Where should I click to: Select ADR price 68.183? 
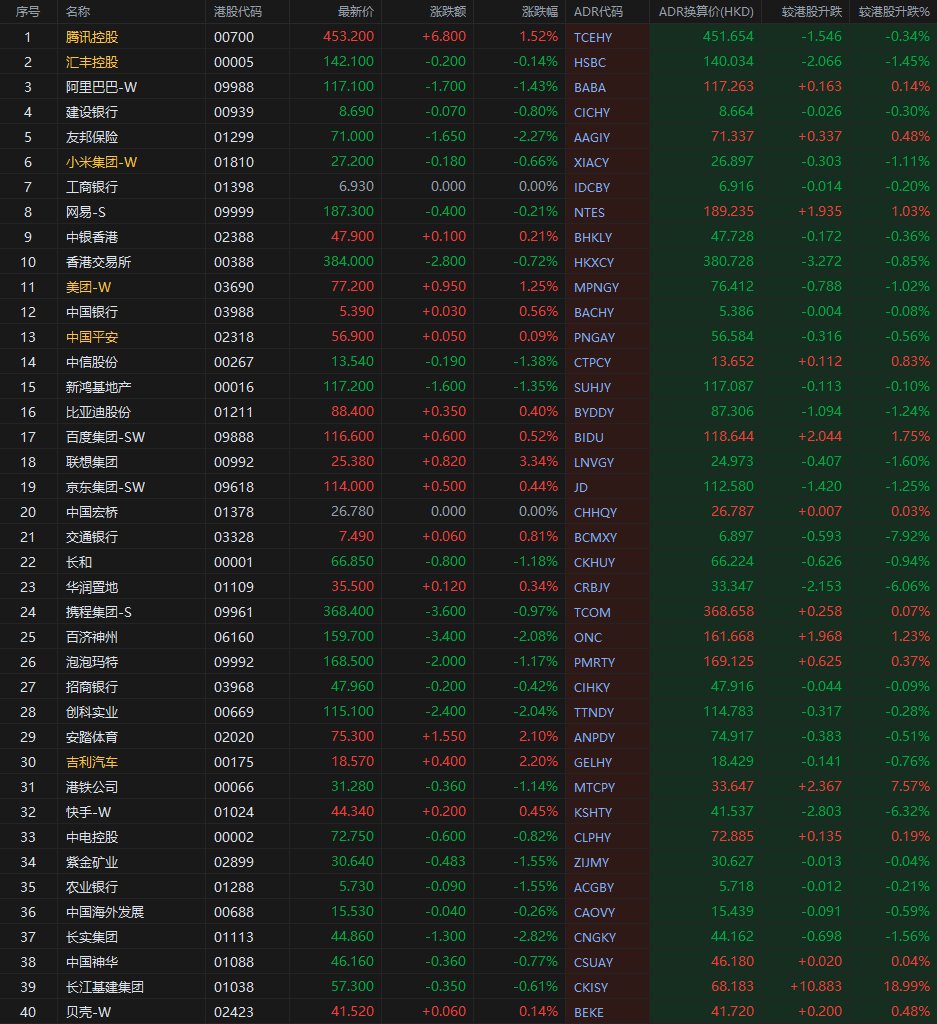(732, 985)
